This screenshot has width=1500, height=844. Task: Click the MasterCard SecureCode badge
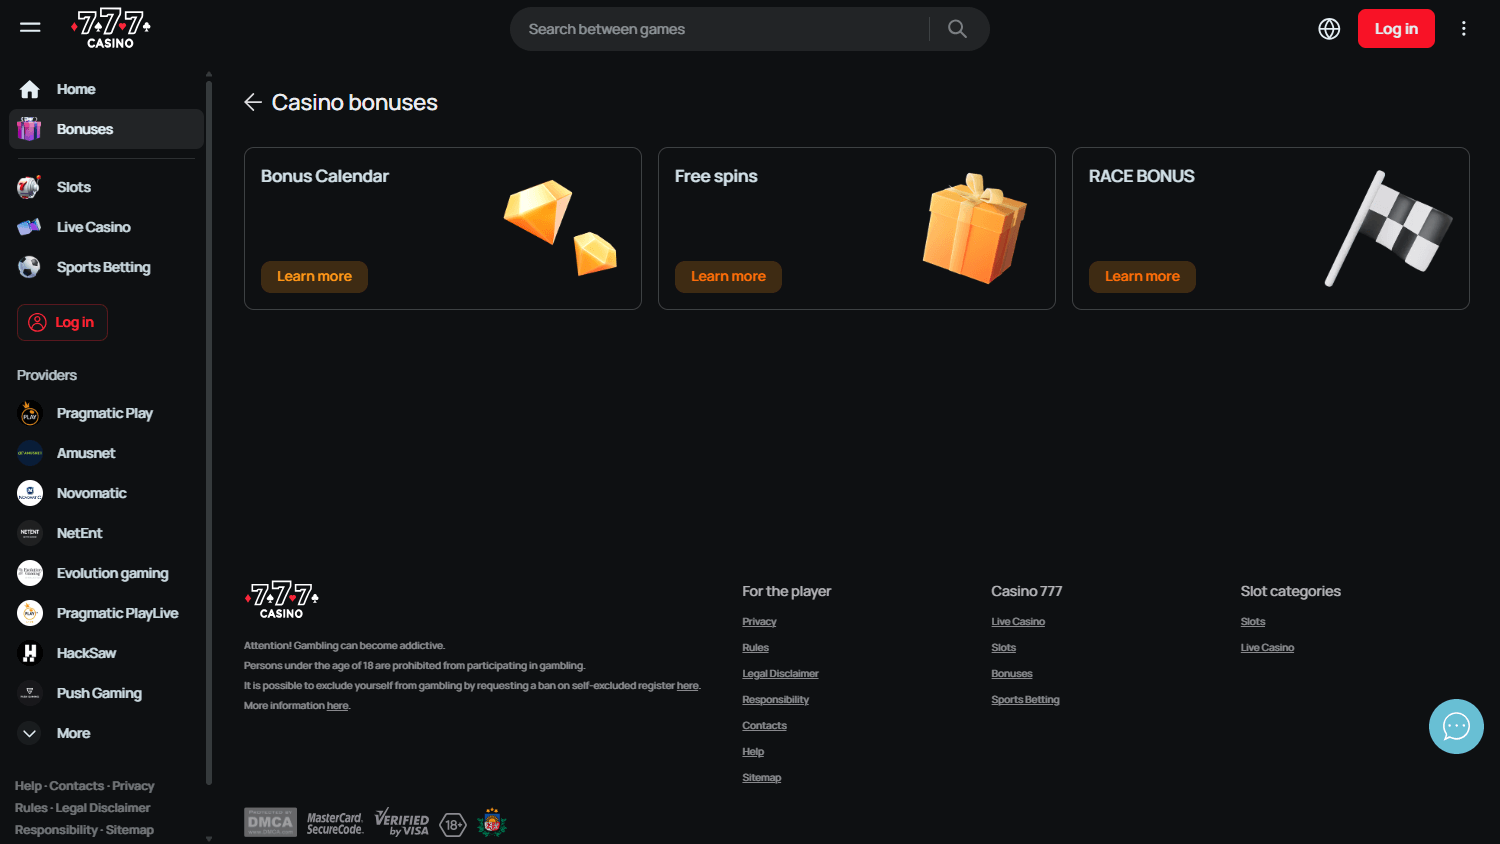[x=335, y=823]
